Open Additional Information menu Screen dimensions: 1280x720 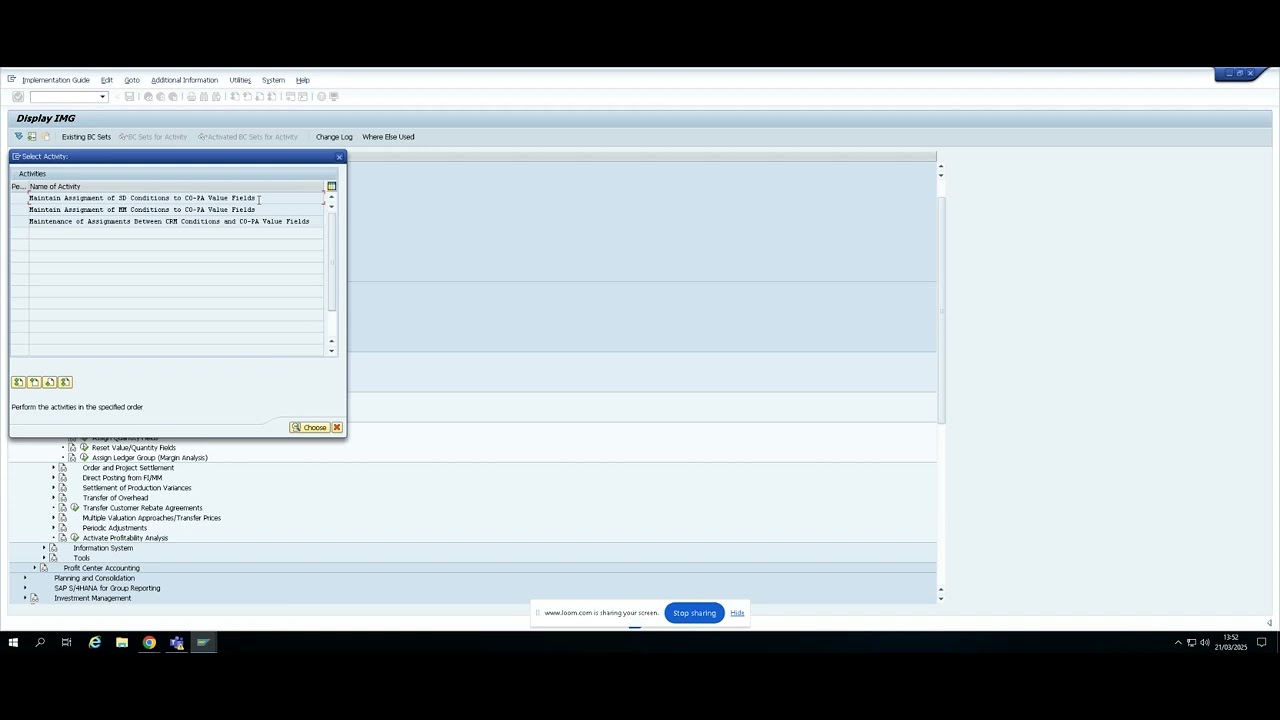184,80
